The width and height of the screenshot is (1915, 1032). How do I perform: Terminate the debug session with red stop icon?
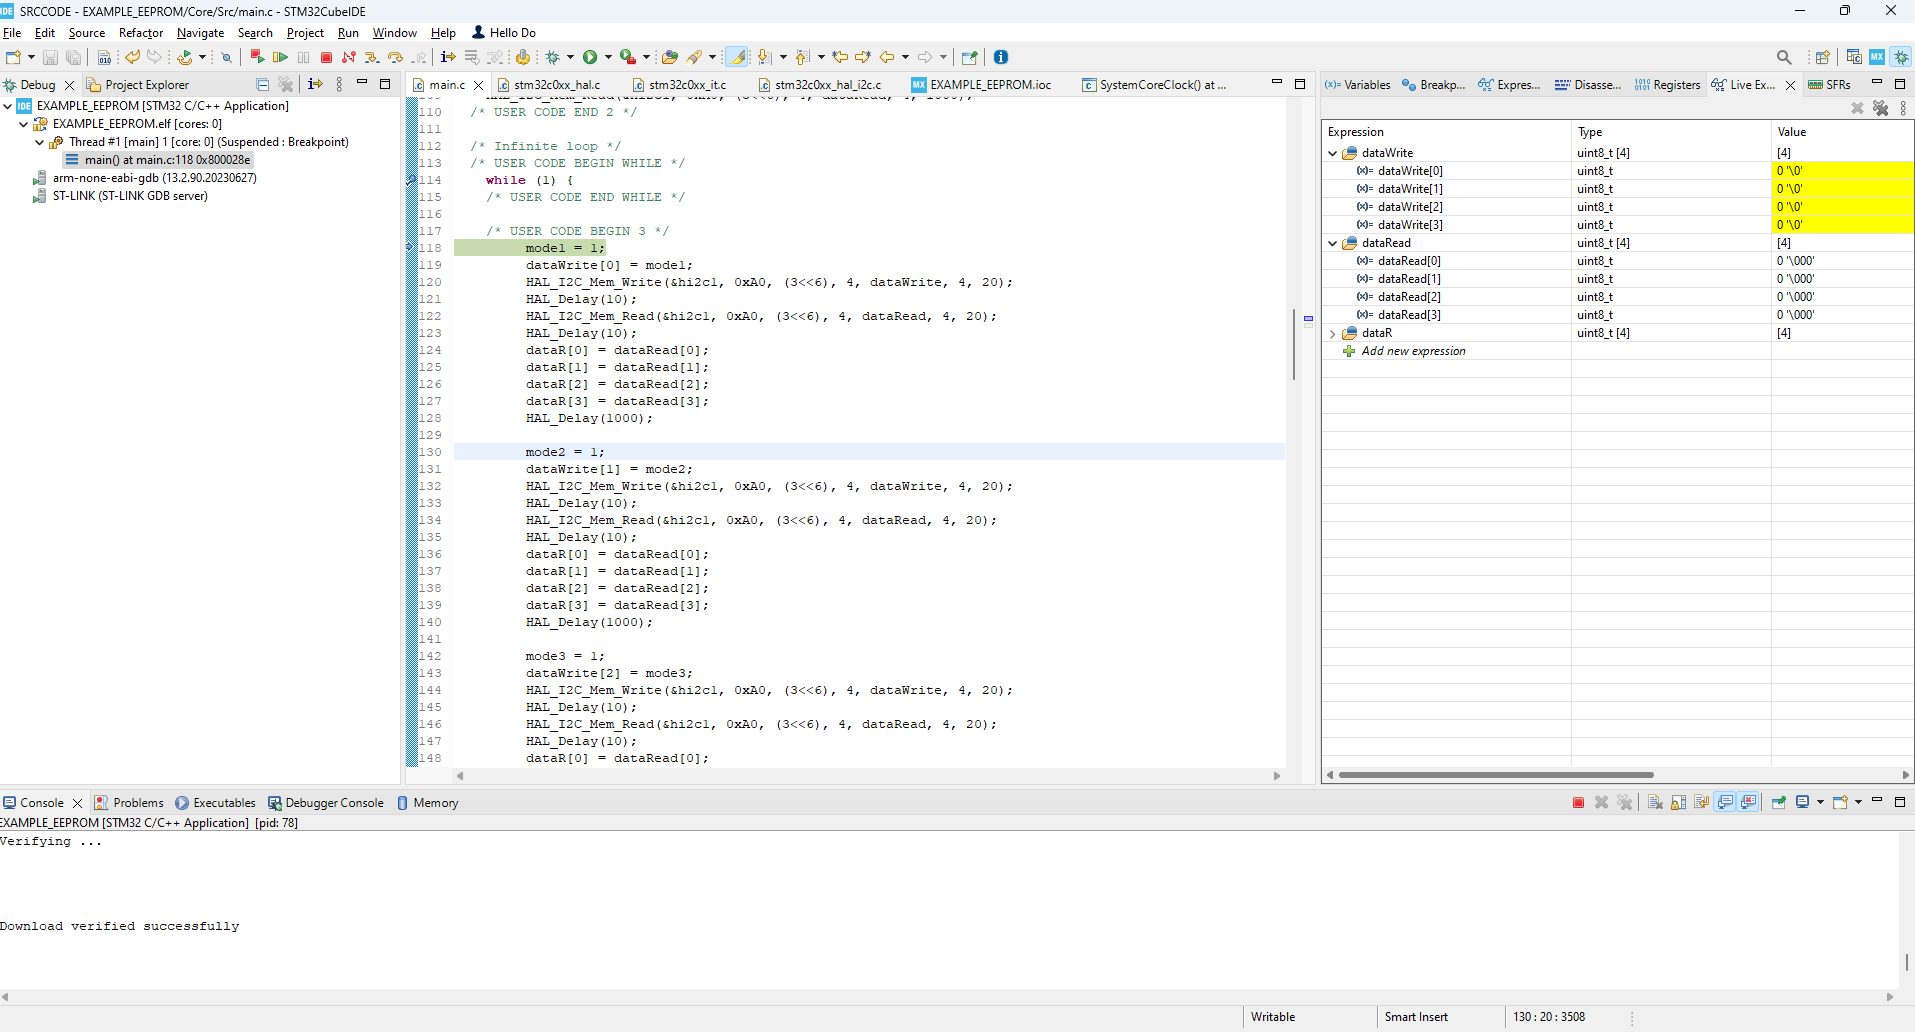[x=326, y=58]
